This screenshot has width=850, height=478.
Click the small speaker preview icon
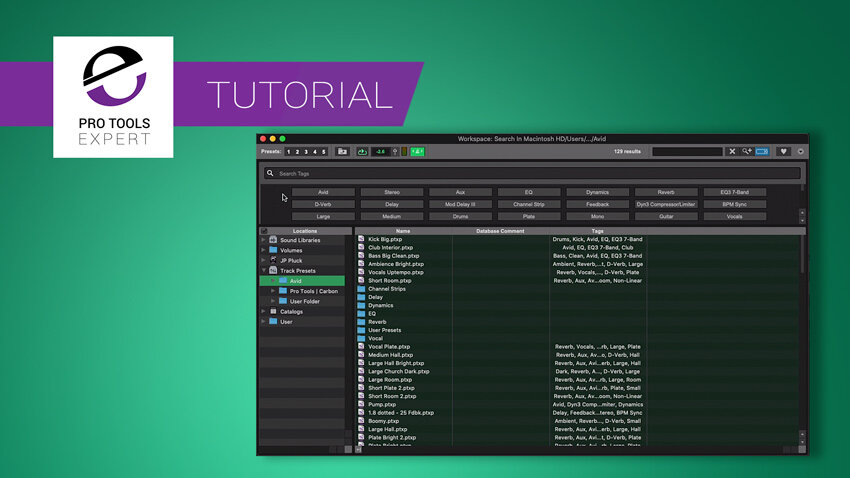tap(395, 152)
